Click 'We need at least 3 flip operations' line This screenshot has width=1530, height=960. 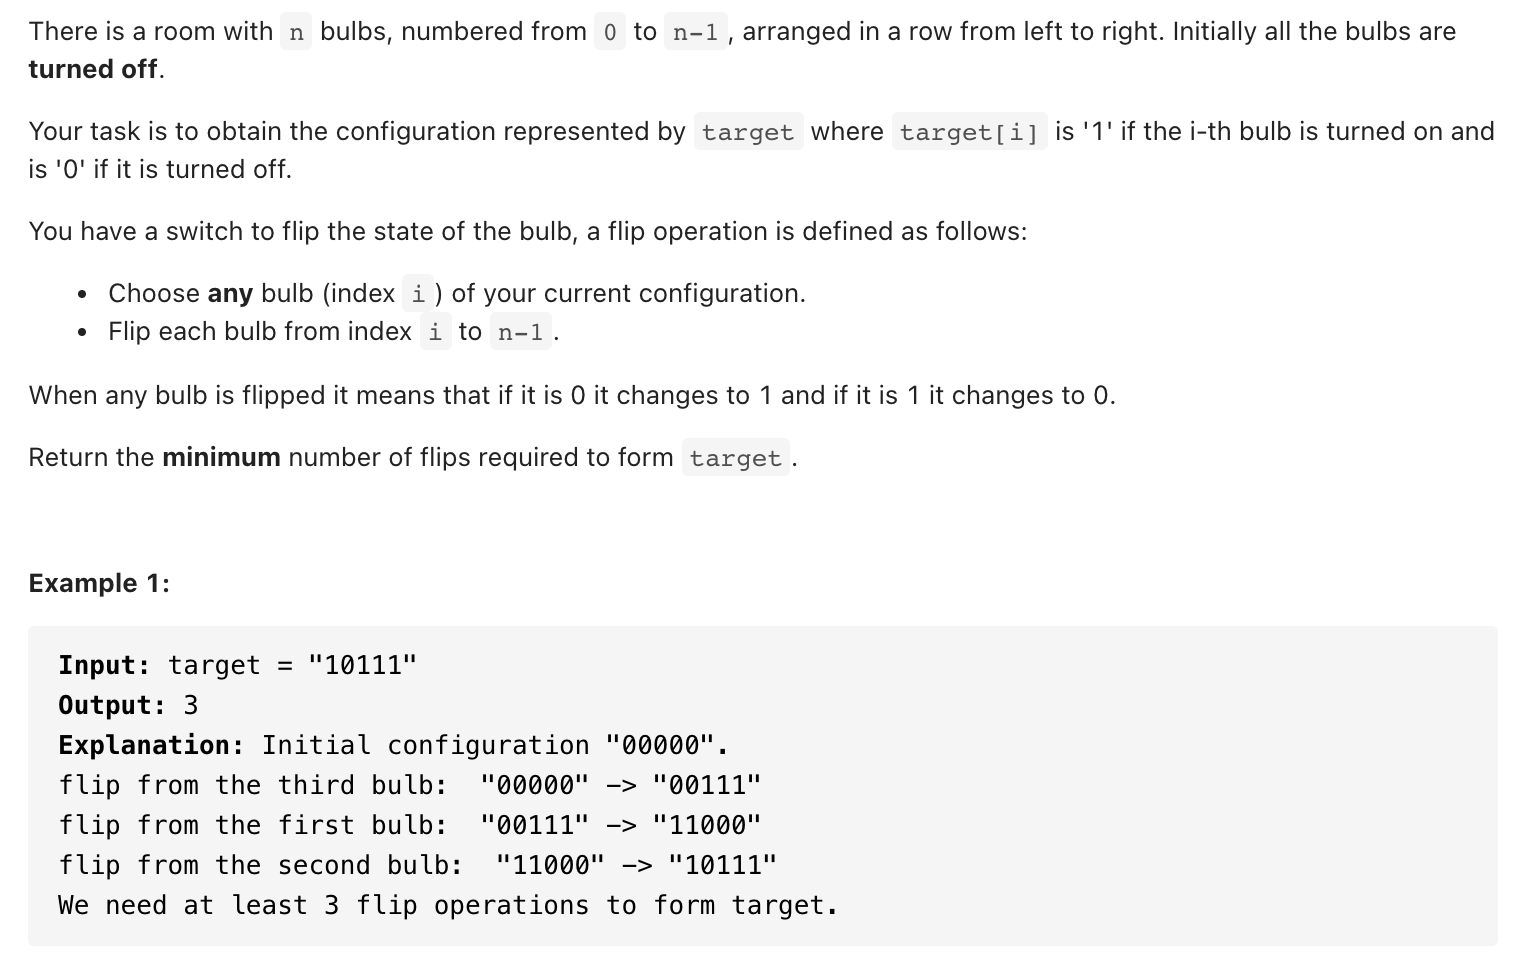[448, 905]
